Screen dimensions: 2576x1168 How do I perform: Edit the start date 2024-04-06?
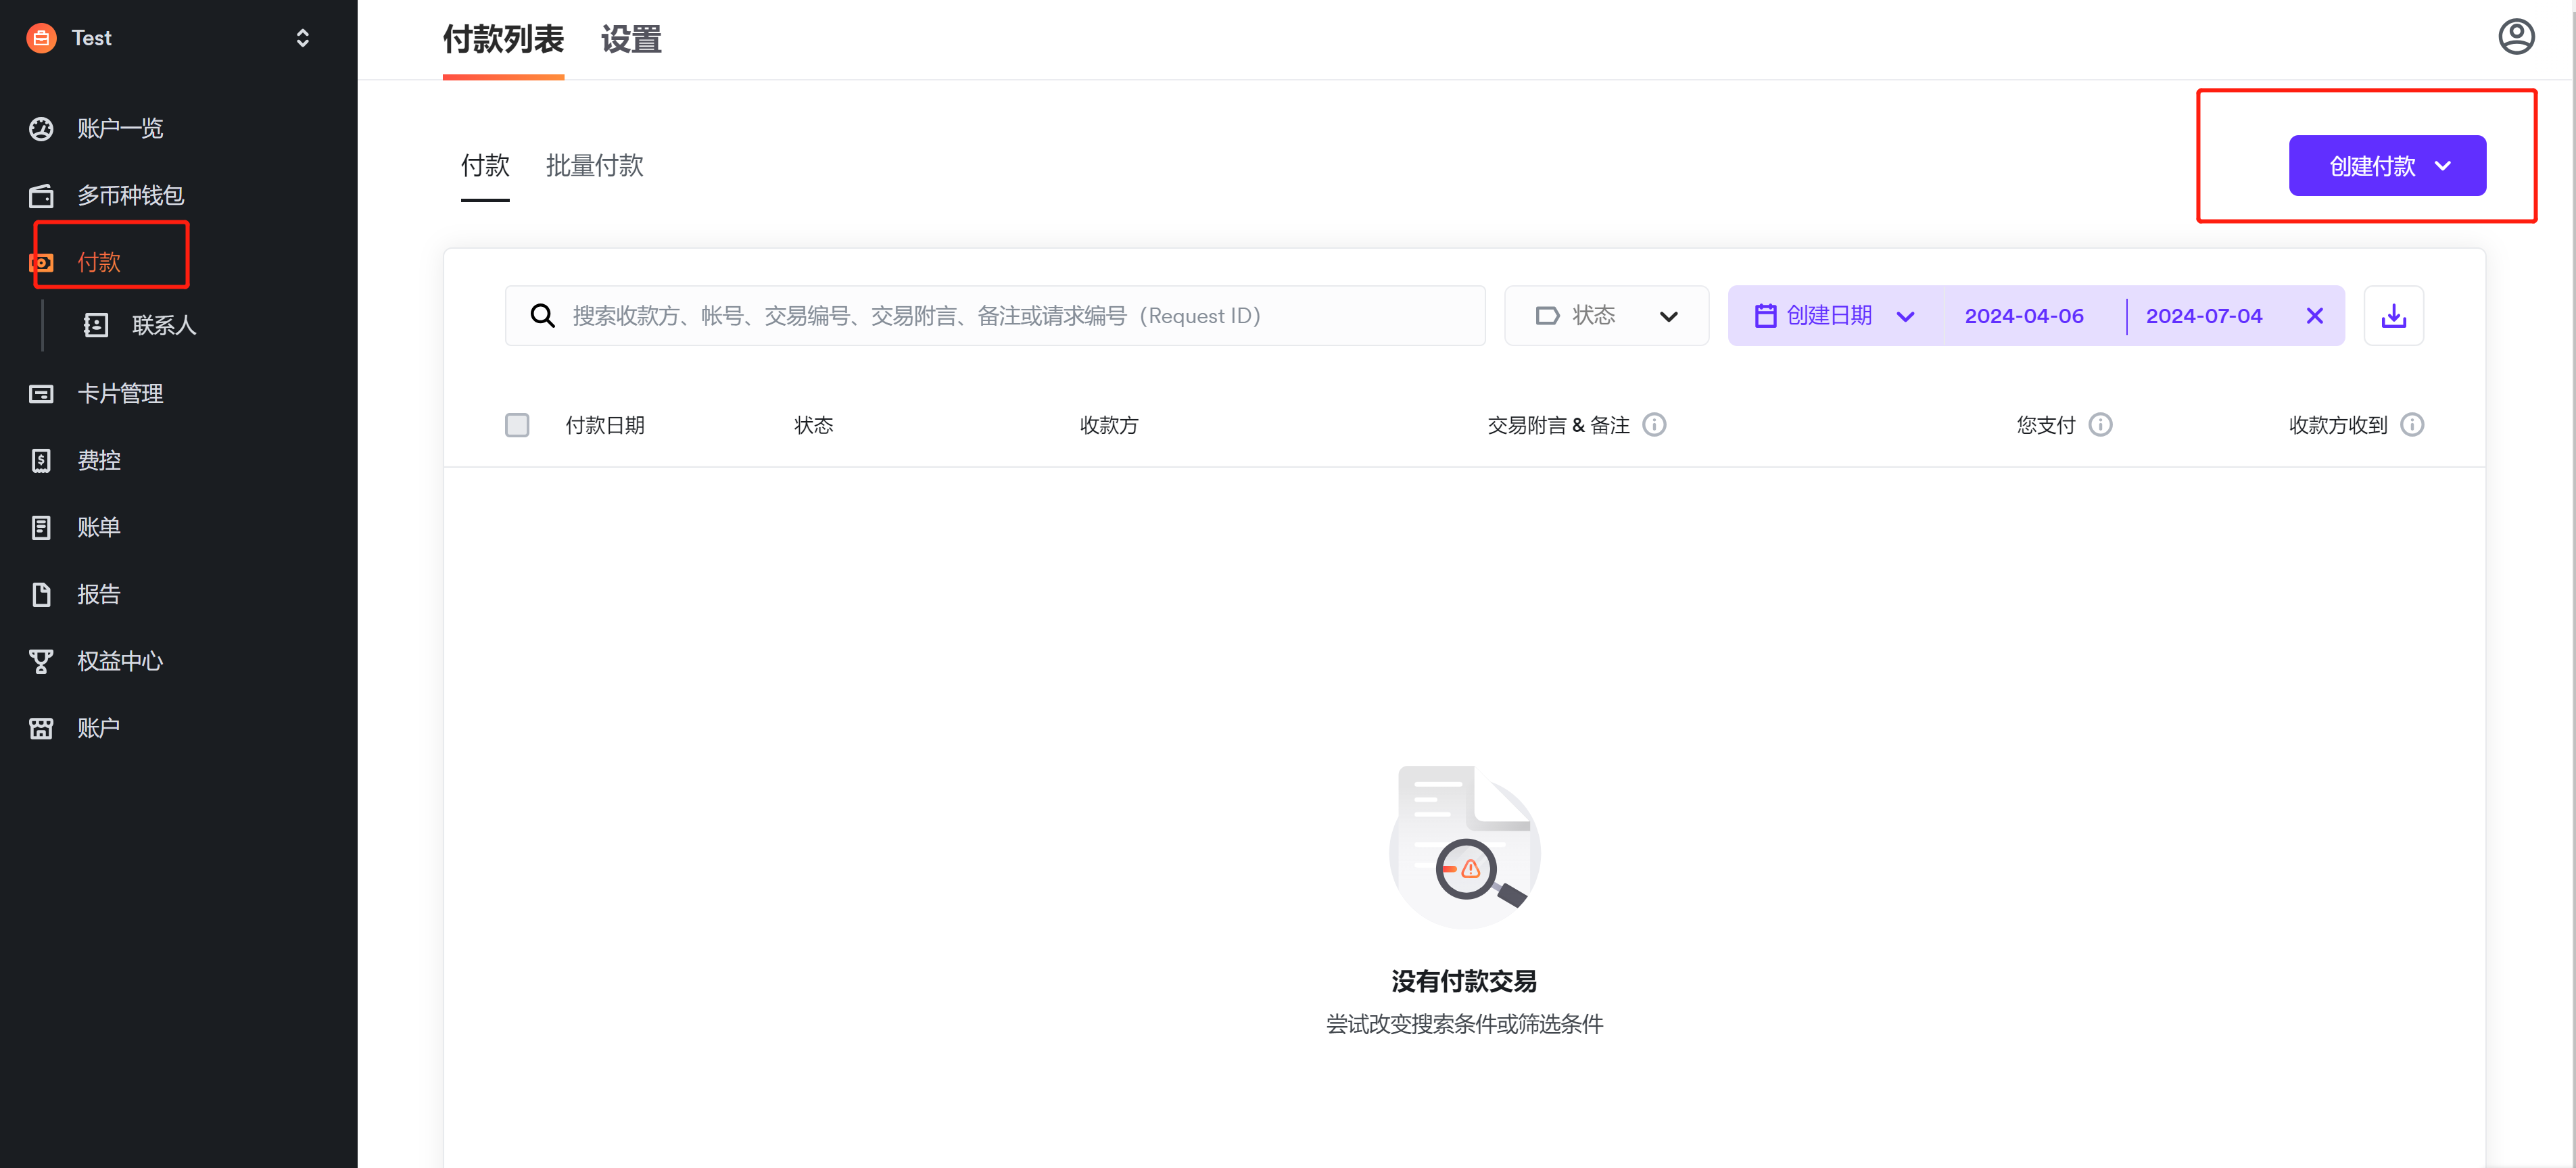point(2023,316)
